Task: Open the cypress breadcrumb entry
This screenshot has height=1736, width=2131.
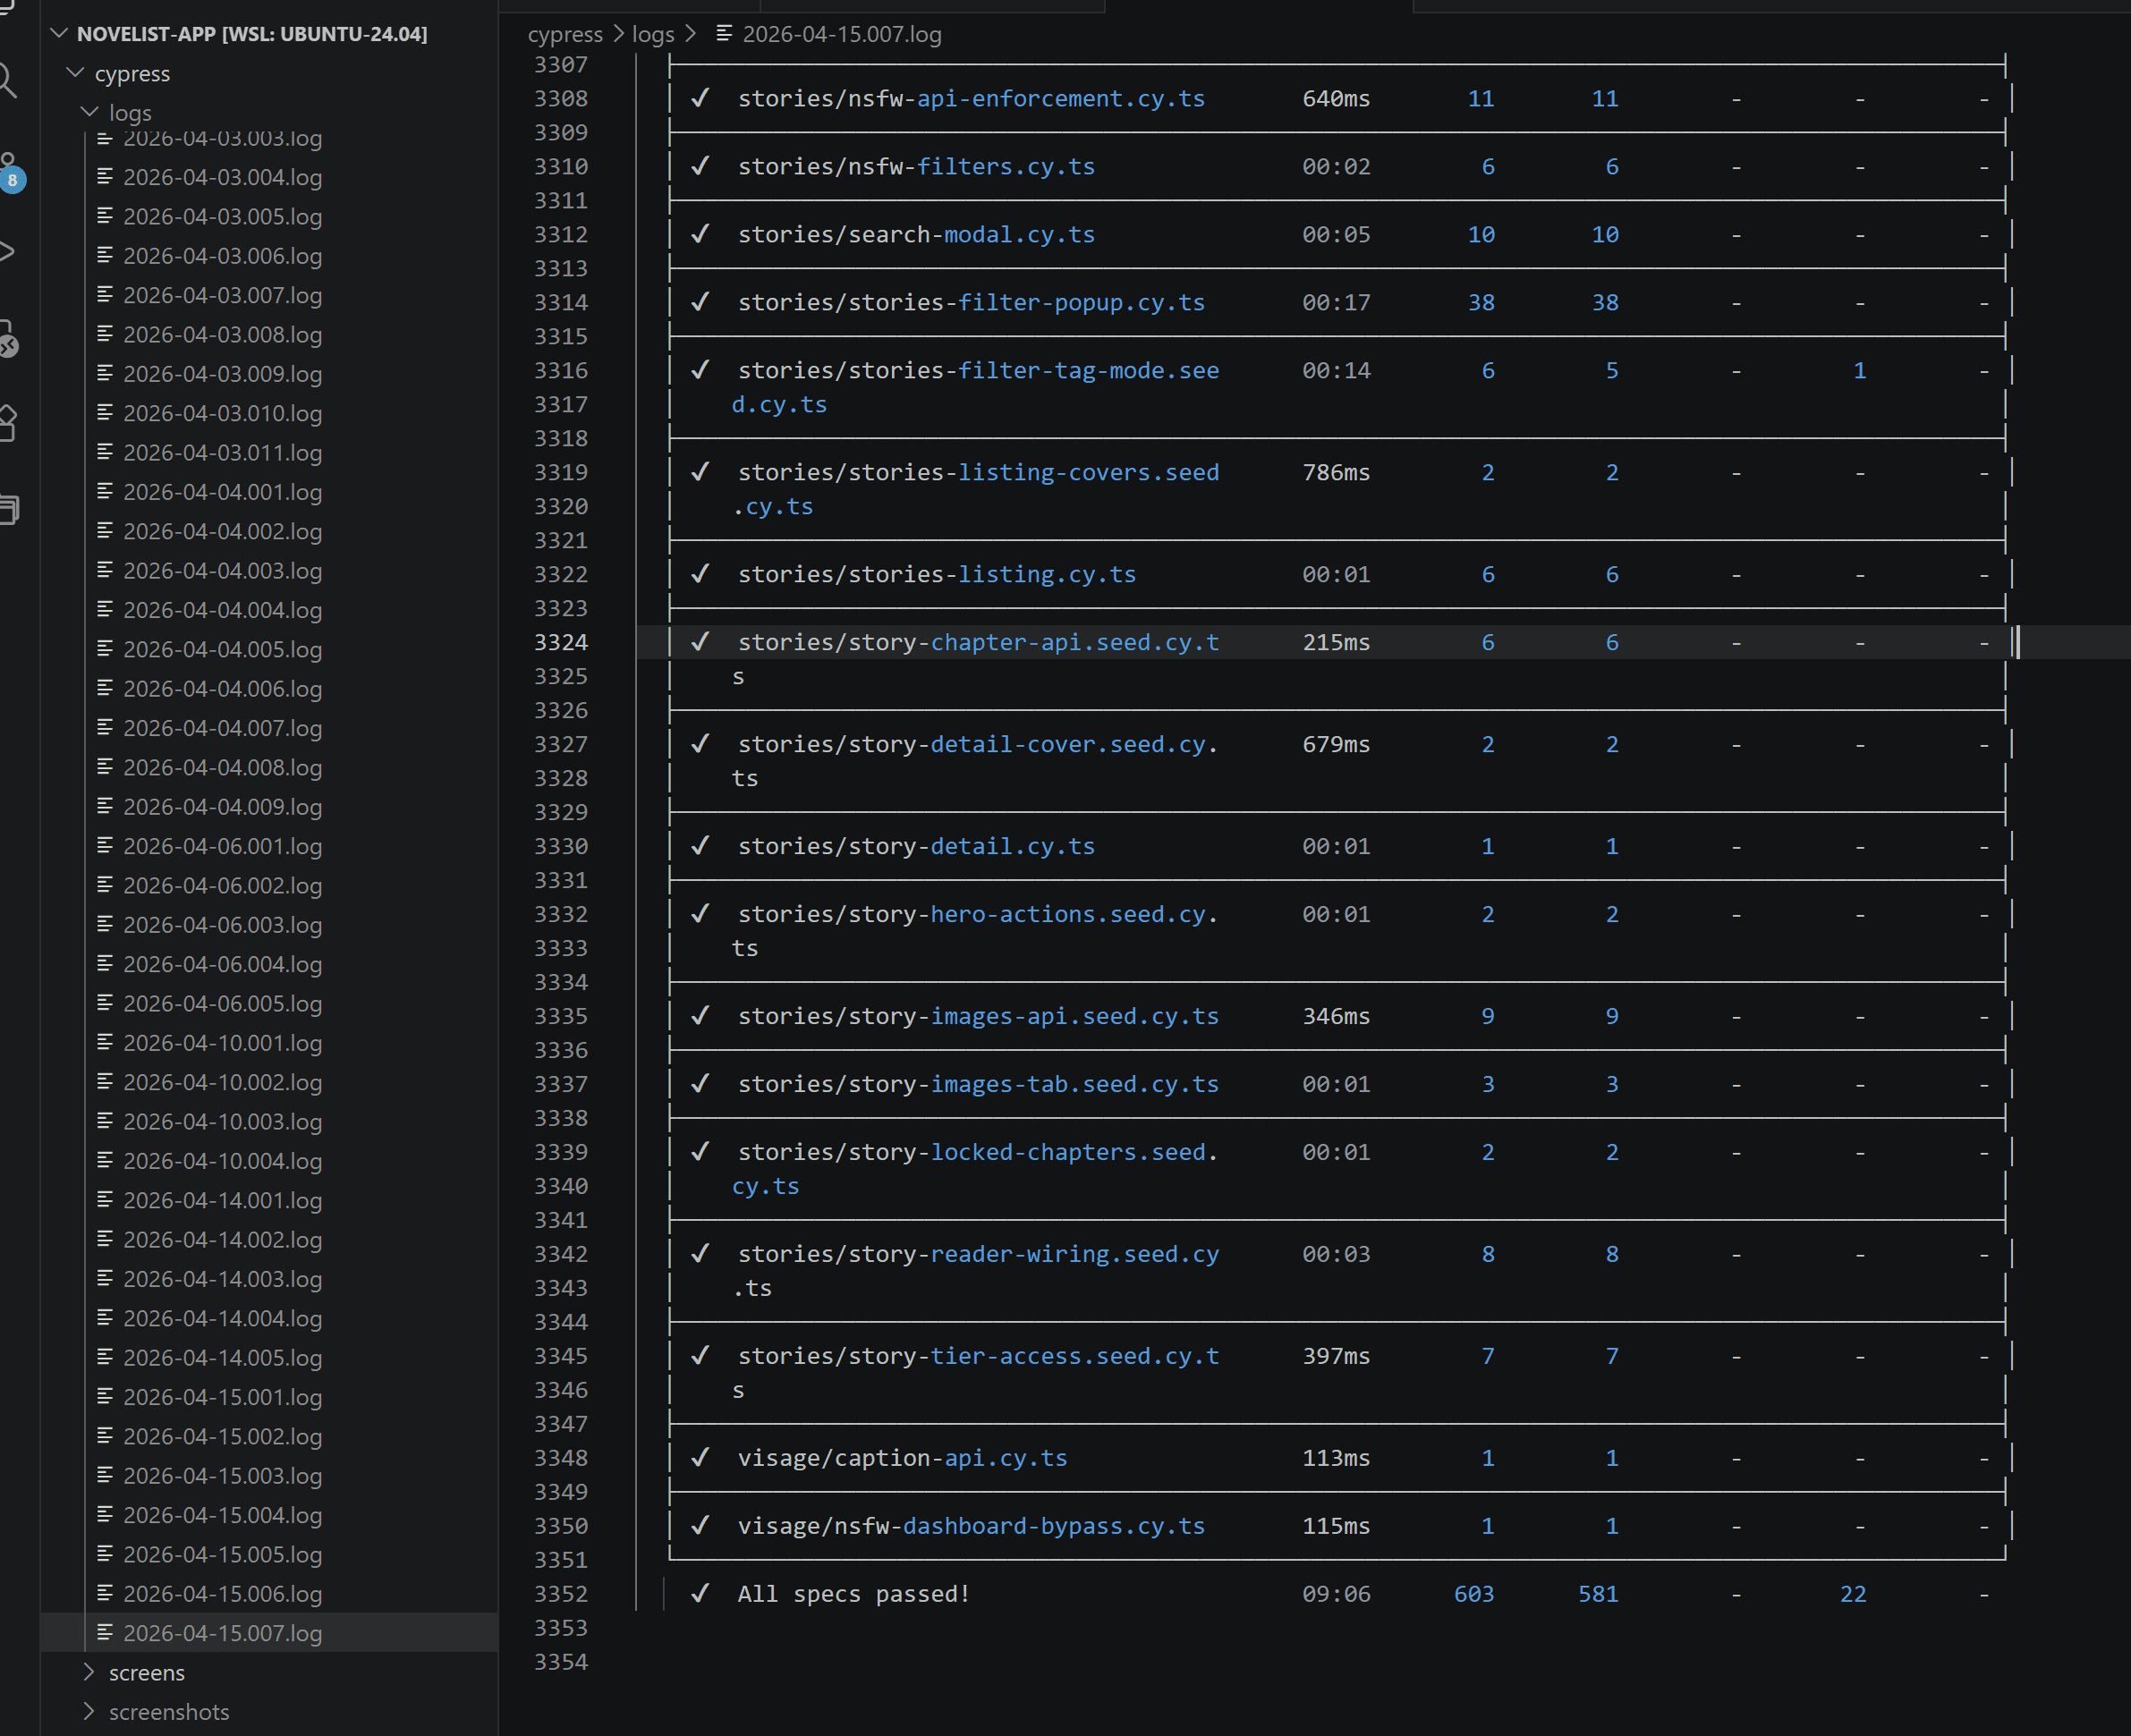Action: pos(565,34)
